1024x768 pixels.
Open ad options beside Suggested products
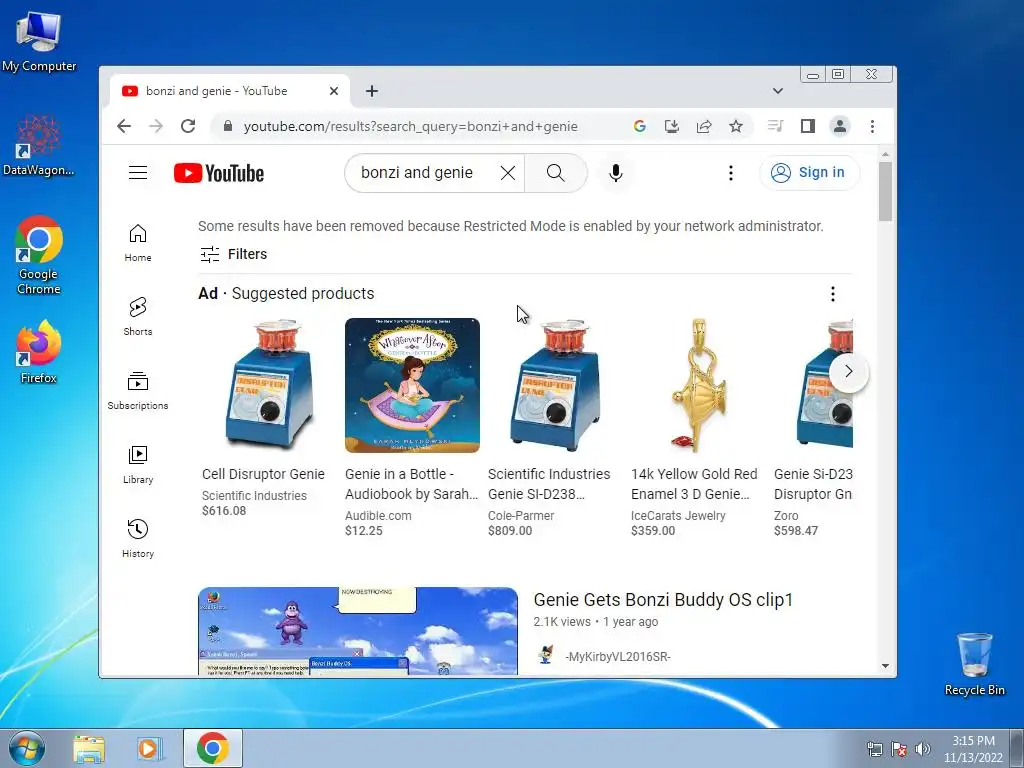(833, 294)
